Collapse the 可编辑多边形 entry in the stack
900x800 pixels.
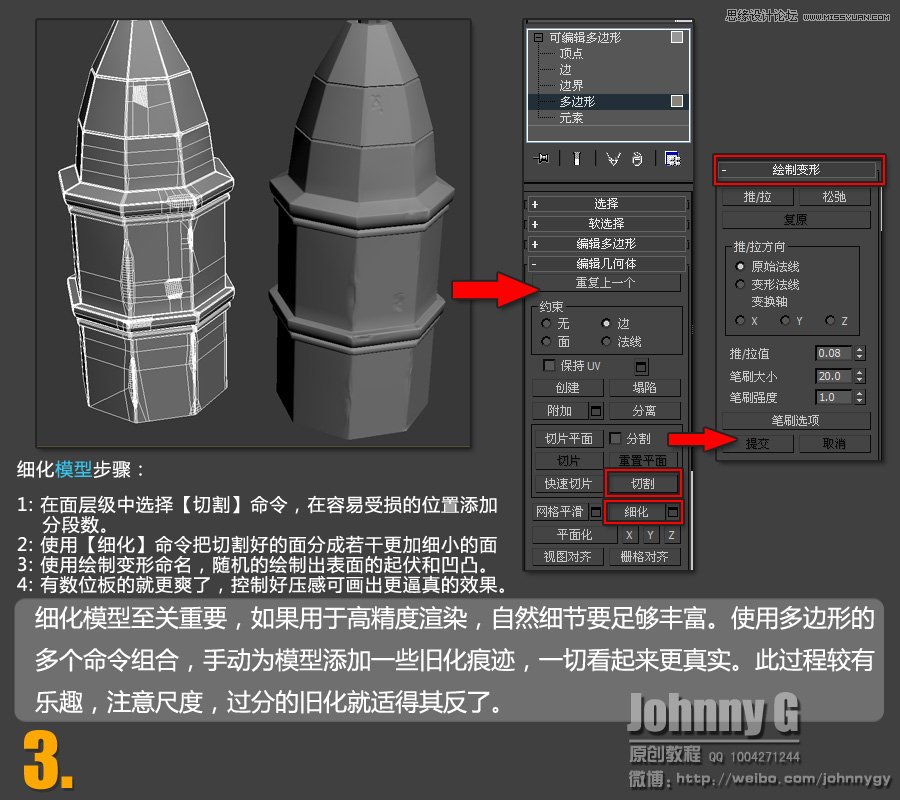click(541, 38)
